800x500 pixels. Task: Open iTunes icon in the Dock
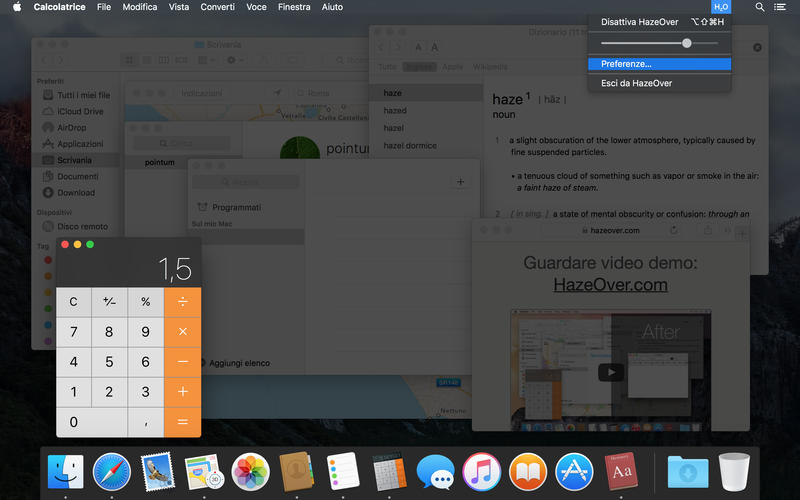[482, 472]
